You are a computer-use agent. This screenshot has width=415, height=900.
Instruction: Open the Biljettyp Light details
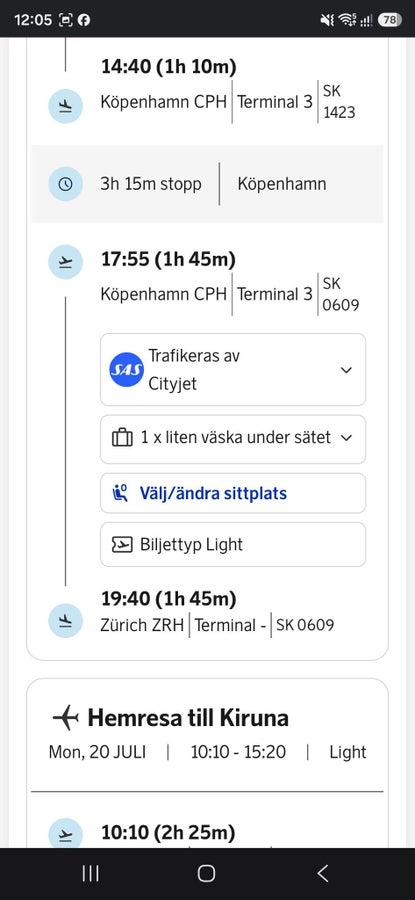(233, 544)
